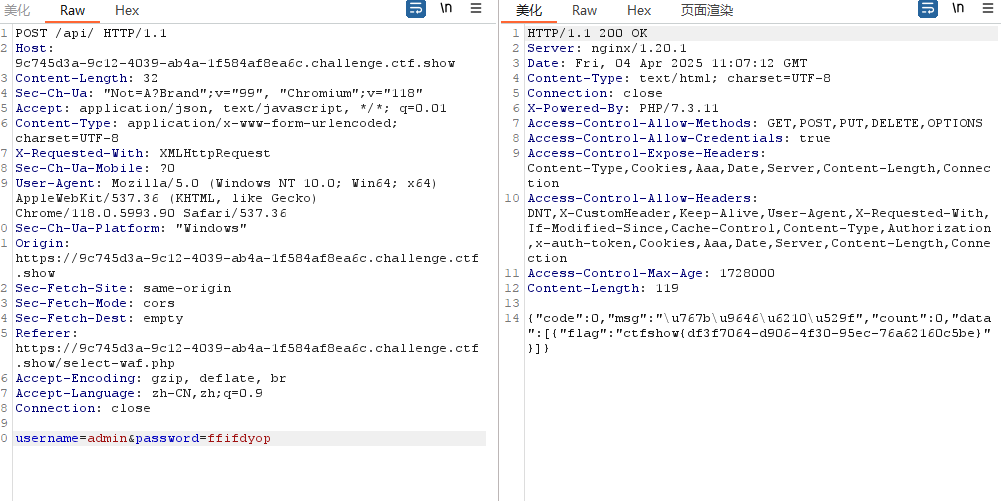Click the username=admin request body parameter
The image size is (1001, 501).
(72, 438)
